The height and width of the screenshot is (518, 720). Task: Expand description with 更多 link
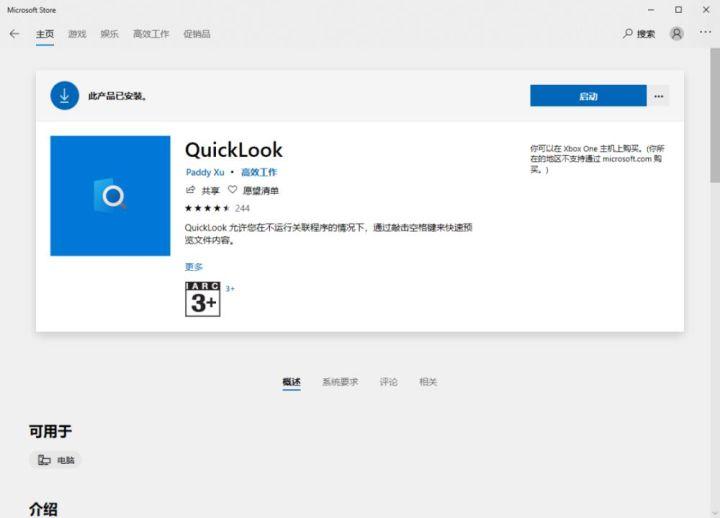(x=194, y=267)
